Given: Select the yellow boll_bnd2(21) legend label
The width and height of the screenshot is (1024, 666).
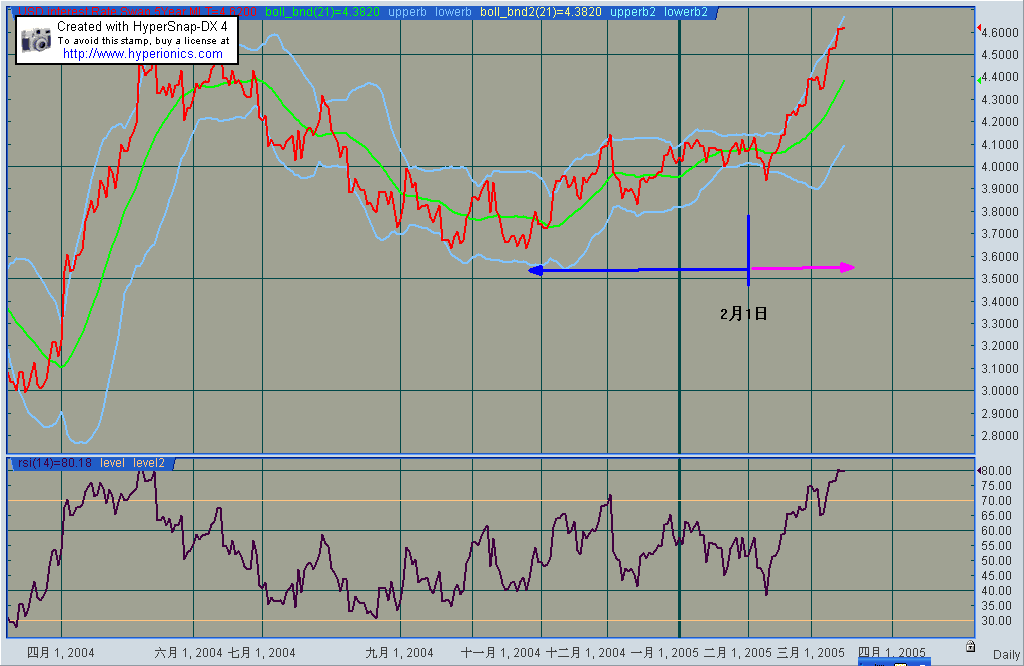Looking at the screenshot, I should click(541, 12).
